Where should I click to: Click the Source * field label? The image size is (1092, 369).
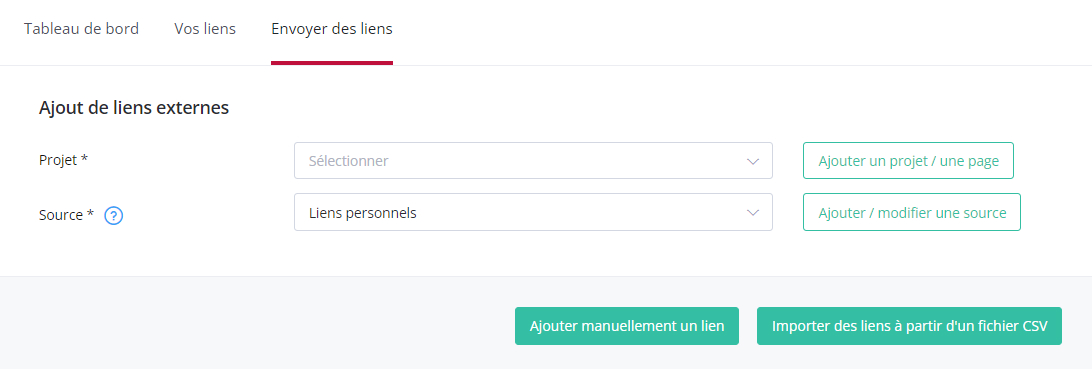point(66,215)
